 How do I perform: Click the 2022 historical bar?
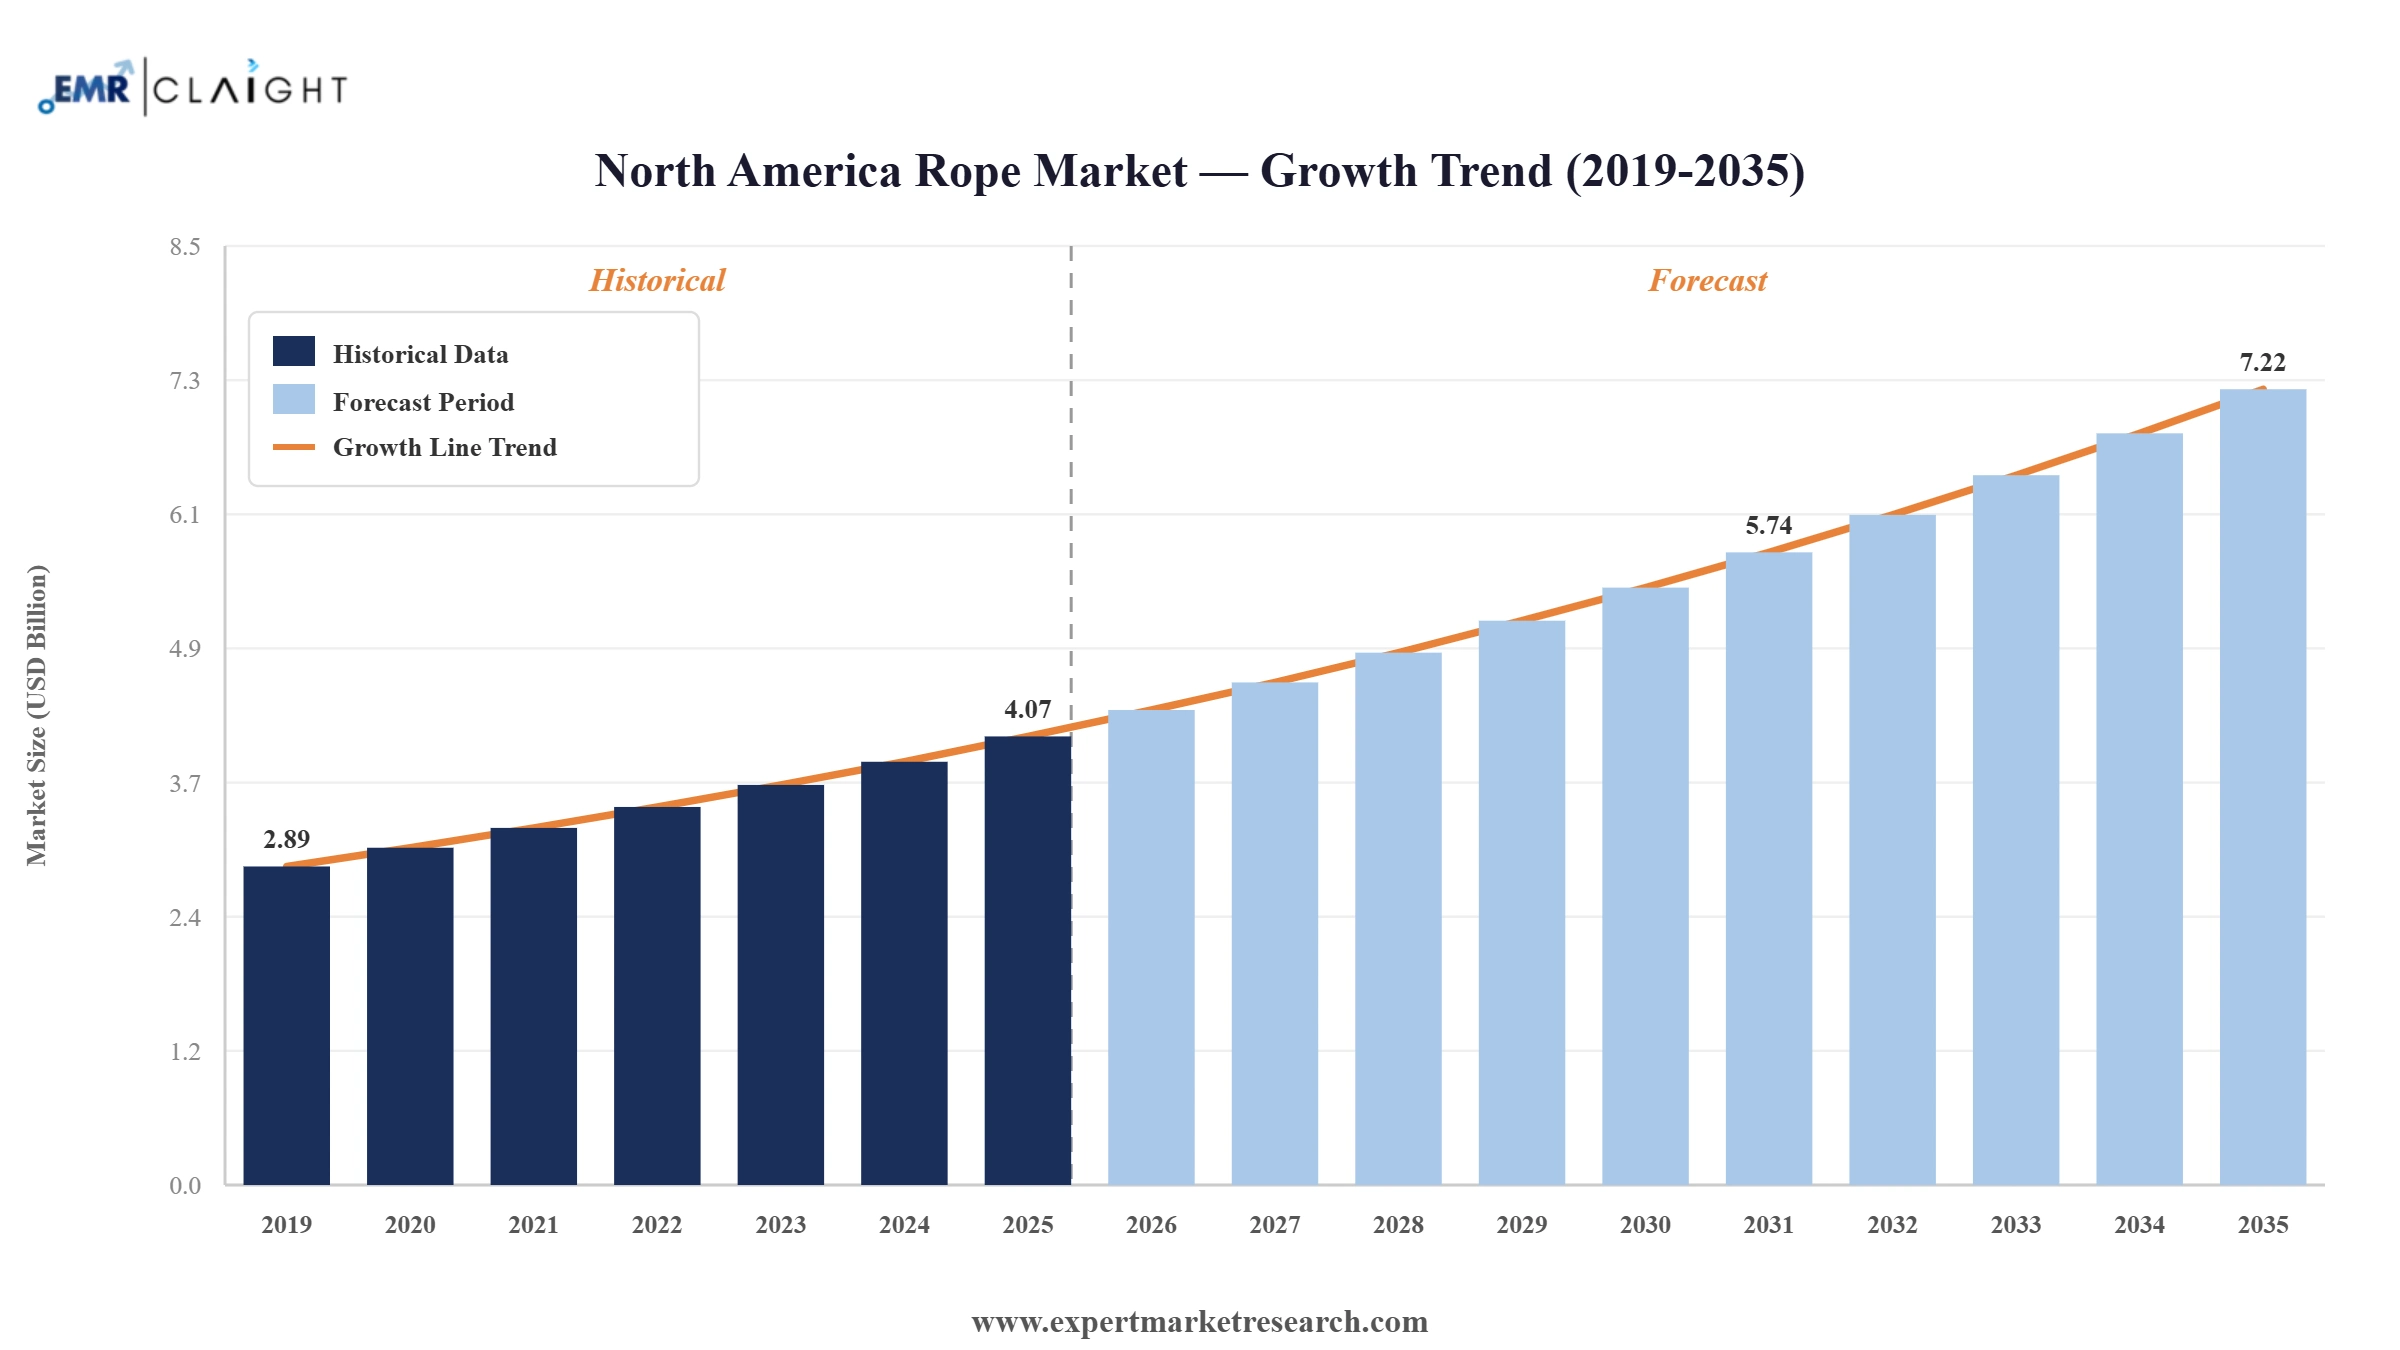[657, 995]
